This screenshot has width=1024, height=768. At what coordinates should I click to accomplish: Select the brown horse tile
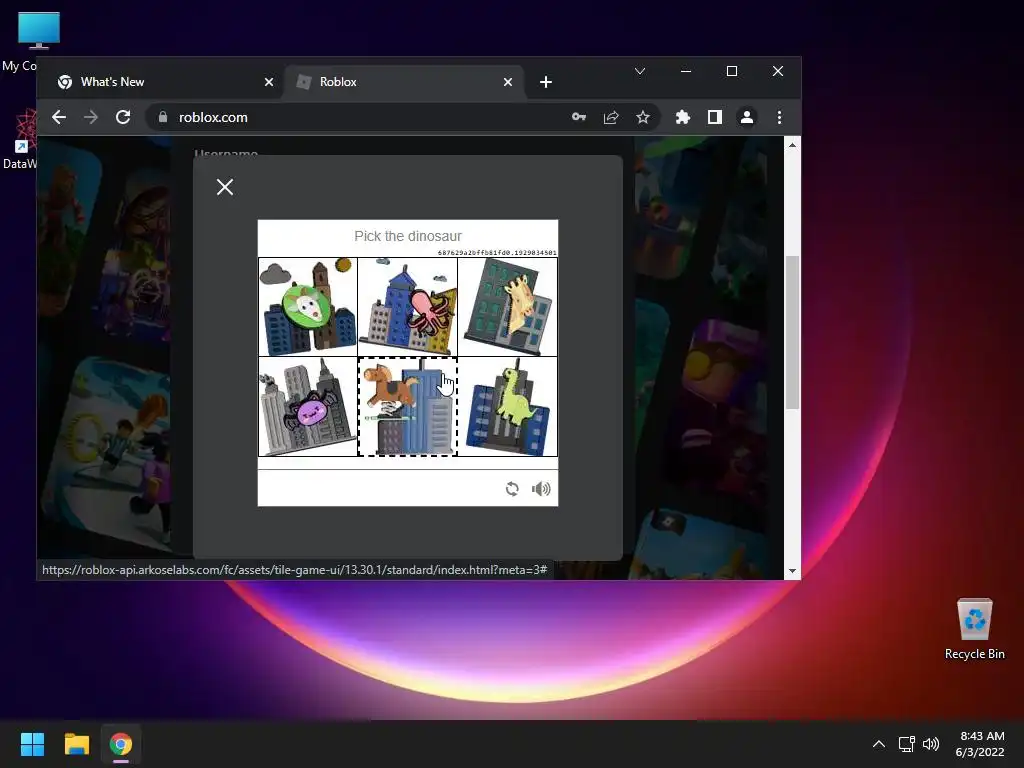coord(408,406)
